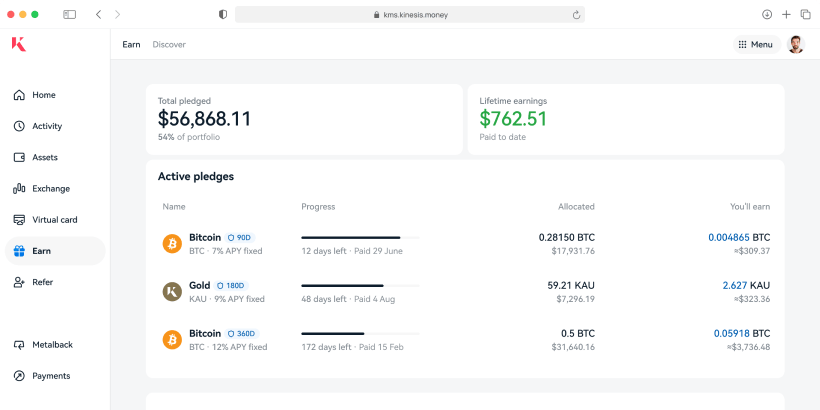
Task: Click the 180D lock badge on Gold
Action: pos(231,286)
